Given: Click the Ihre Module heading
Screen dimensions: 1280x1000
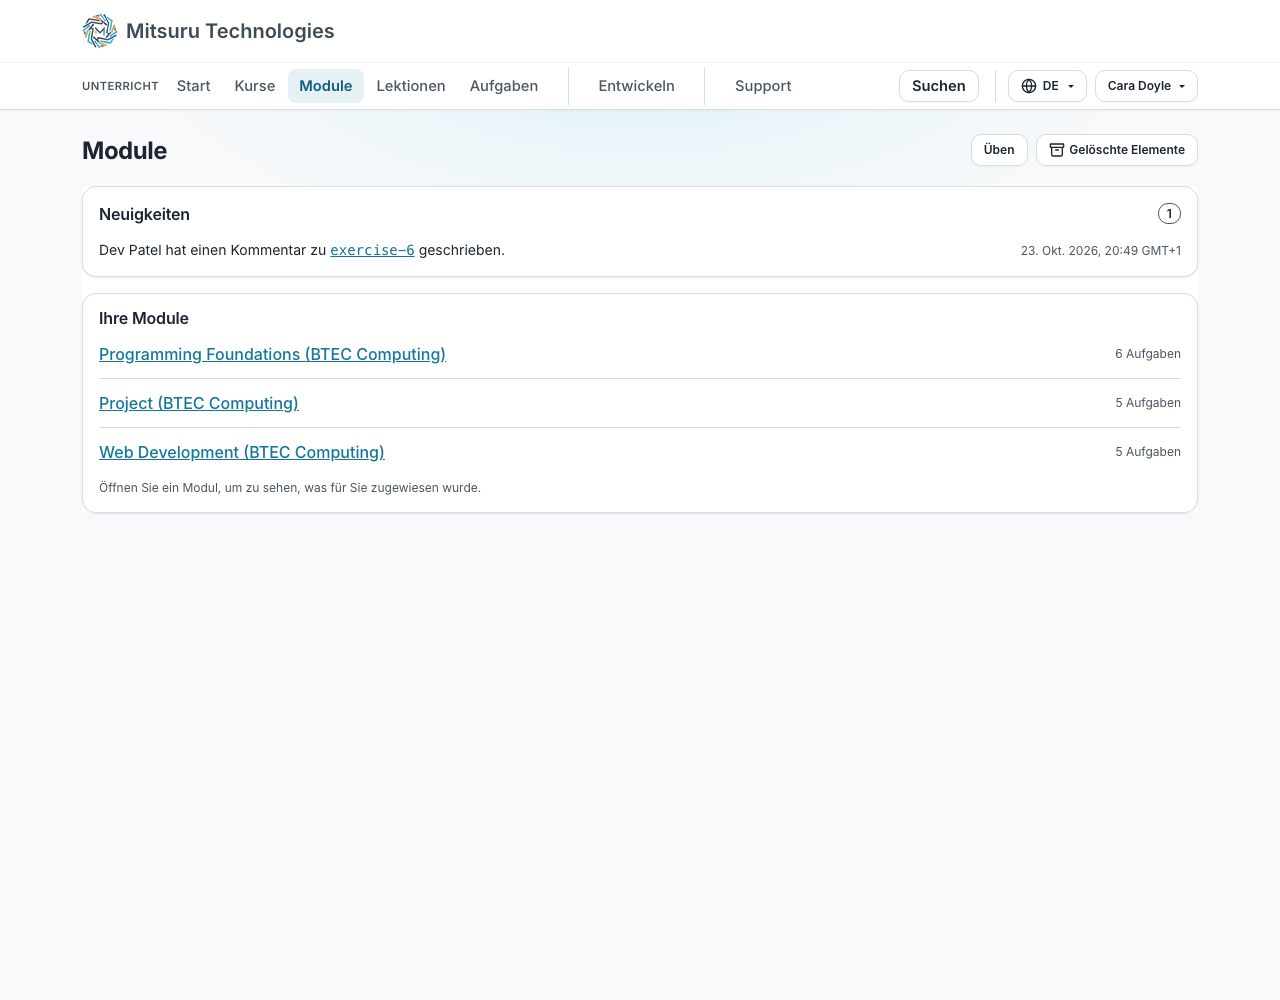Looking at the screenshot, I should (144, 318).
